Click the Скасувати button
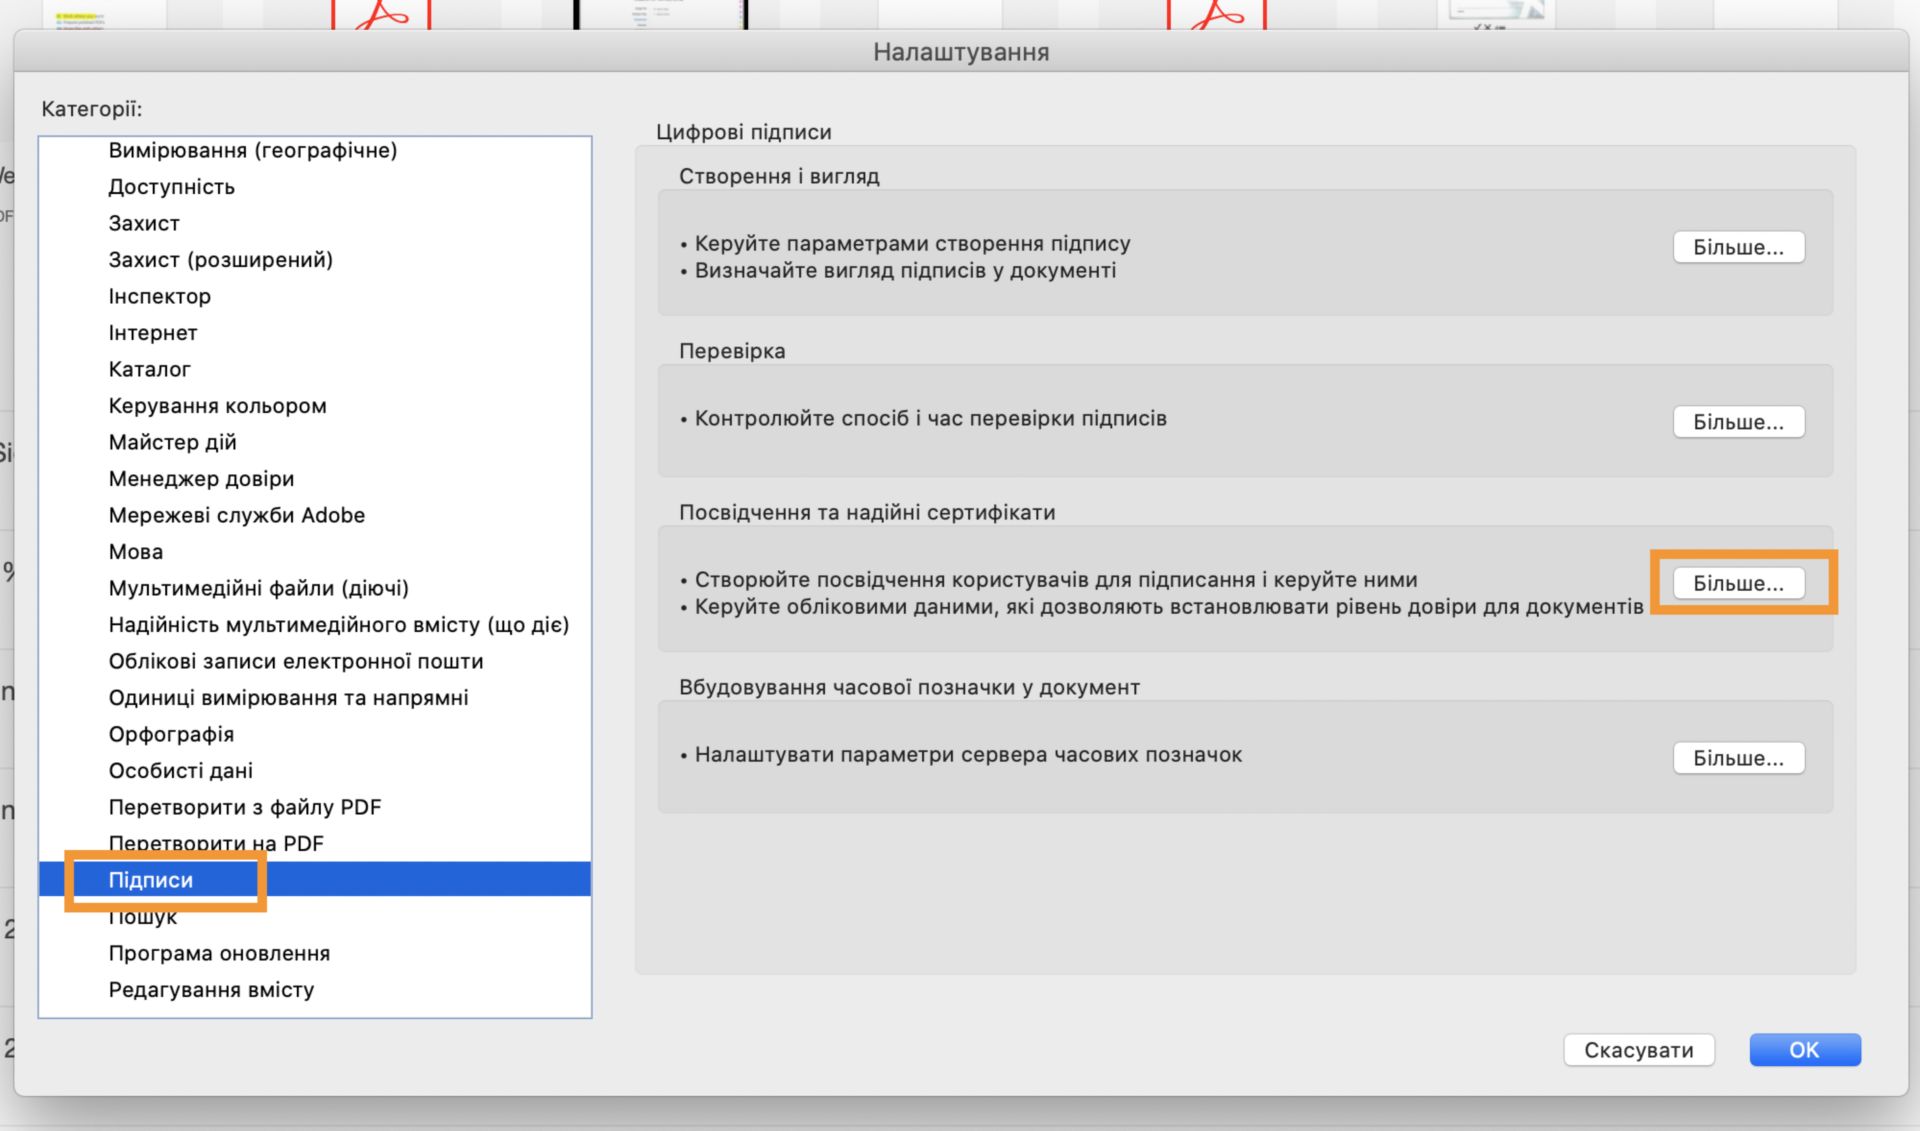Screen dimensions: 1920x1131 [x=1638, y=1050]
